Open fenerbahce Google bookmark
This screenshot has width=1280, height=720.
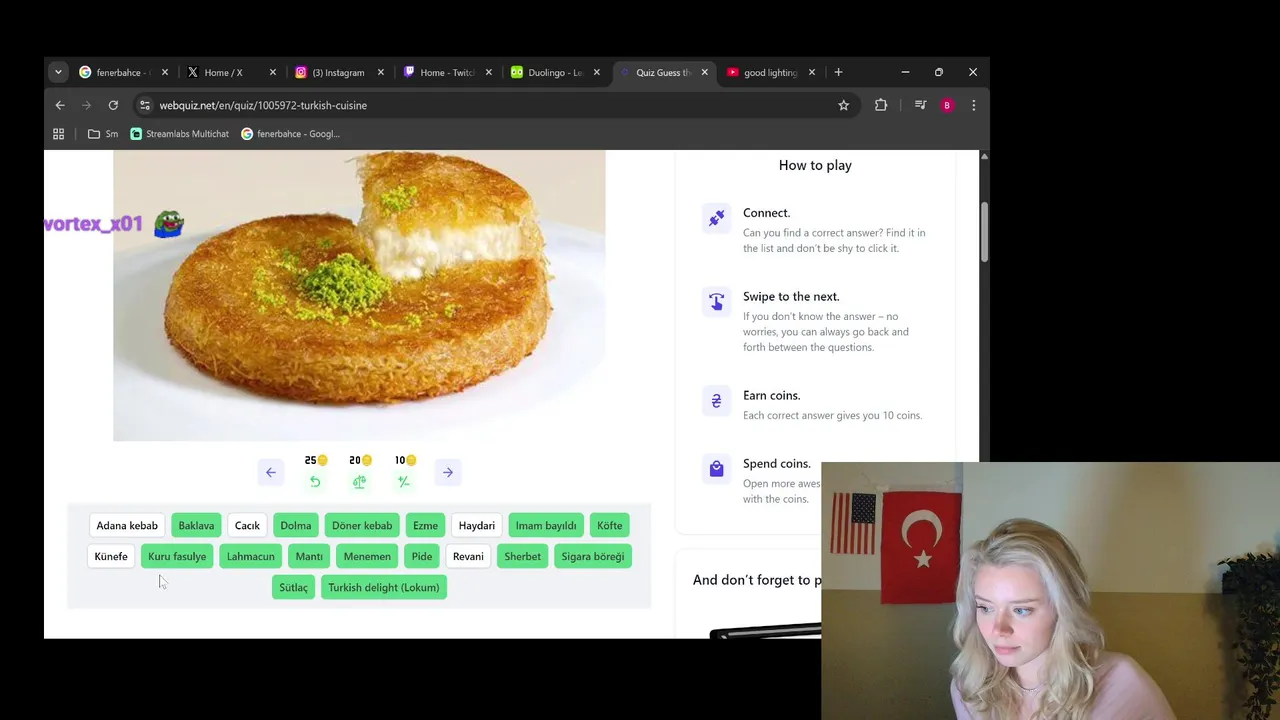point(290,134)
